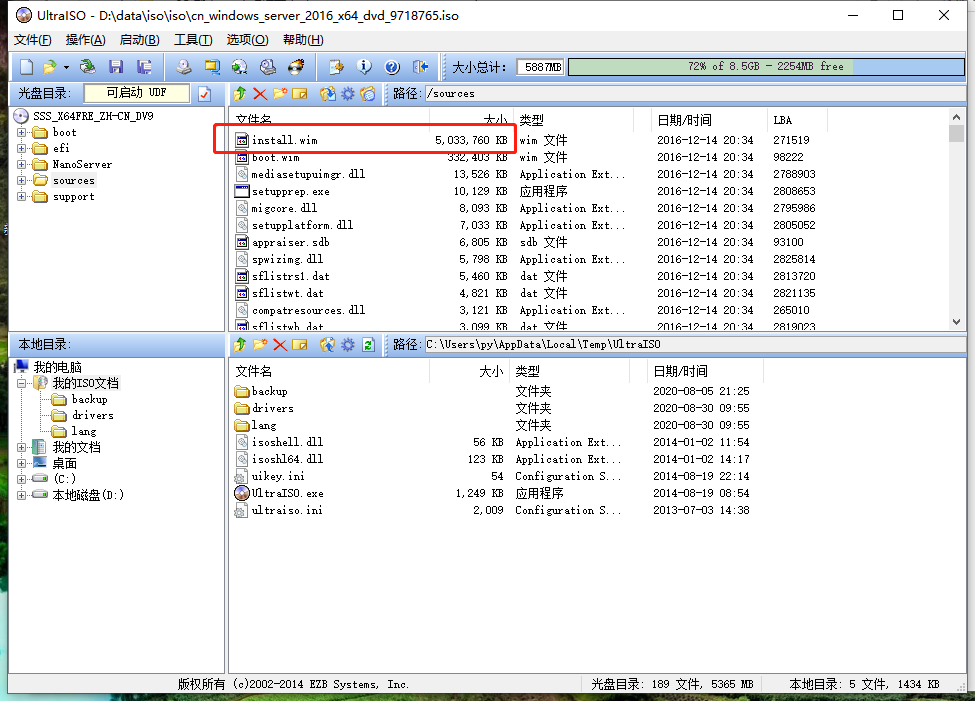975x701 pixels.
Task: Click the Up folder icon in the local pane toolbar
Action: click(x=239, y=345)
